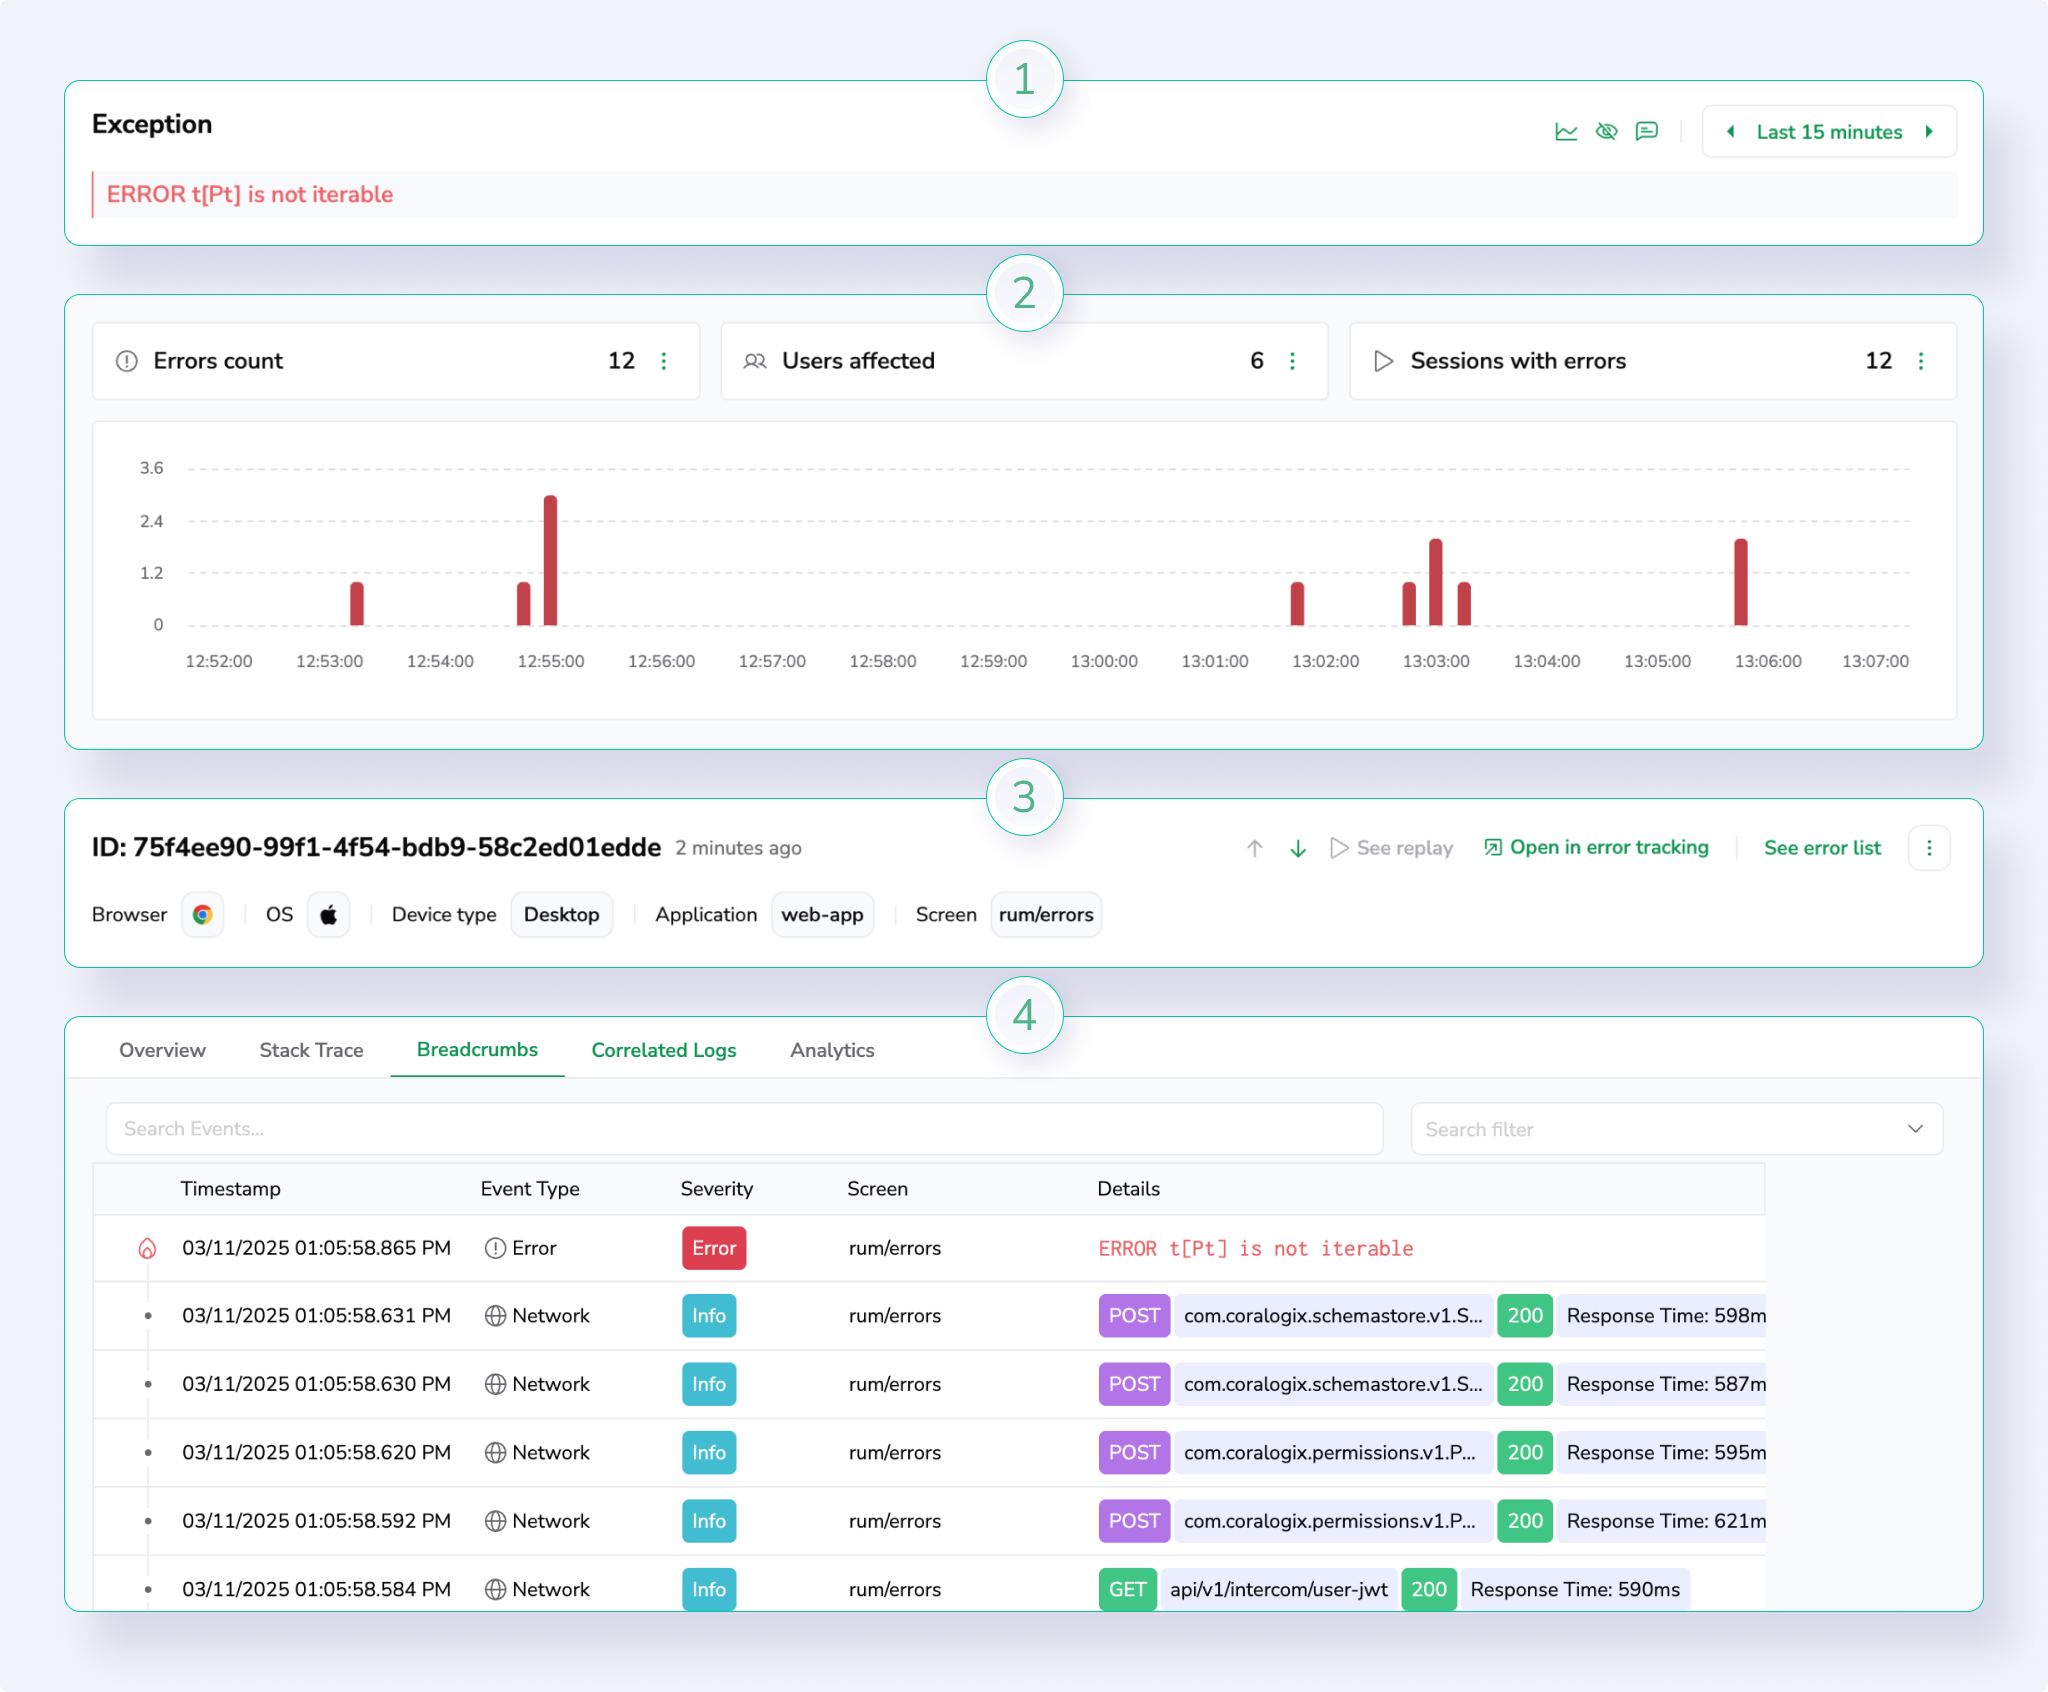Screen dimensions: 2048x1692
Task: Click the line chart icon in Exception header
Action: (x=1566, y=132)
